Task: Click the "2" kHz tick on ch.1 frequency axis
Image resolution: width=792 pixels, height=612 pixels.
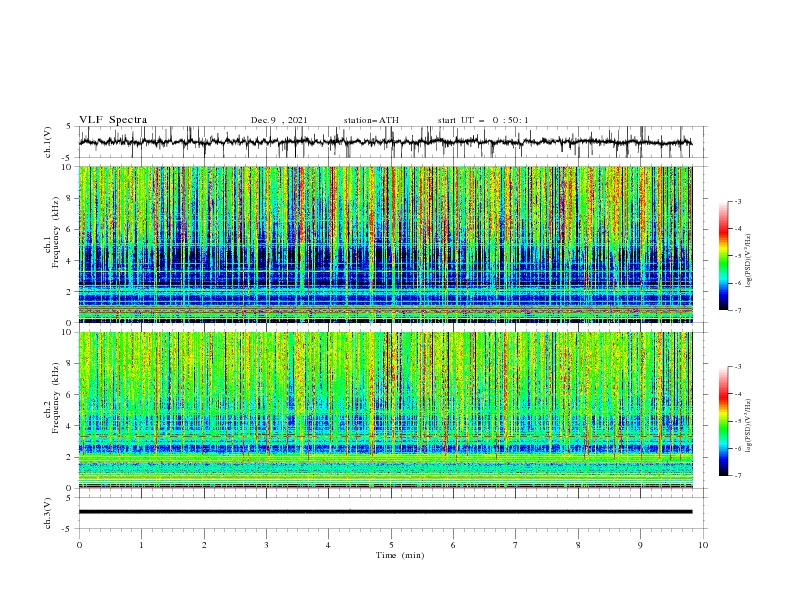Action: pyautogui.click(x=69, y=292)
